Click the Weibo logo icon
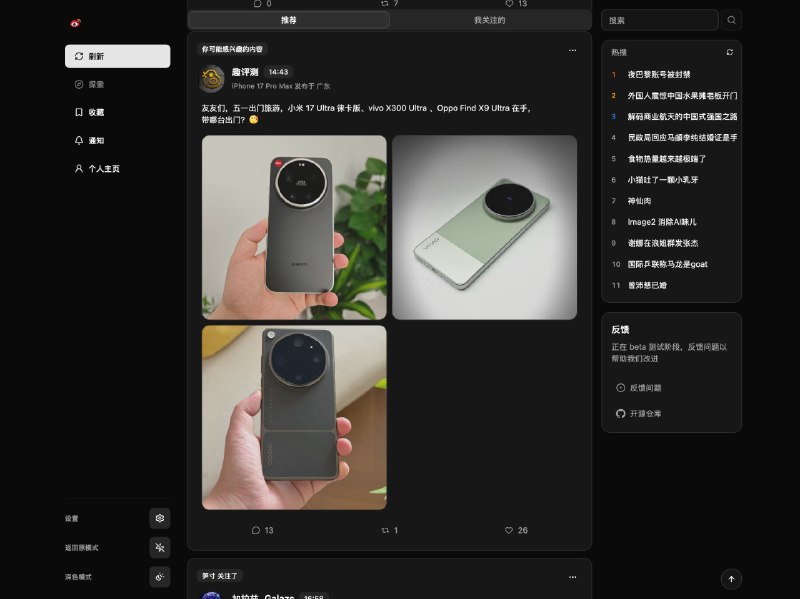 (76, 23)
